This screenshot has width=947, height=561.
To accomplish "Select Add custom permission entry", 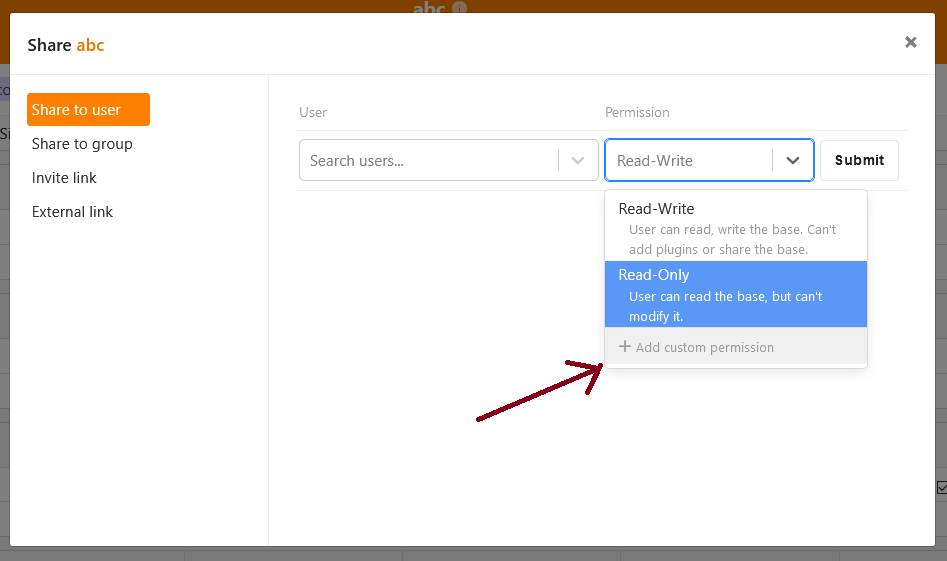I will tap(704, 347).
